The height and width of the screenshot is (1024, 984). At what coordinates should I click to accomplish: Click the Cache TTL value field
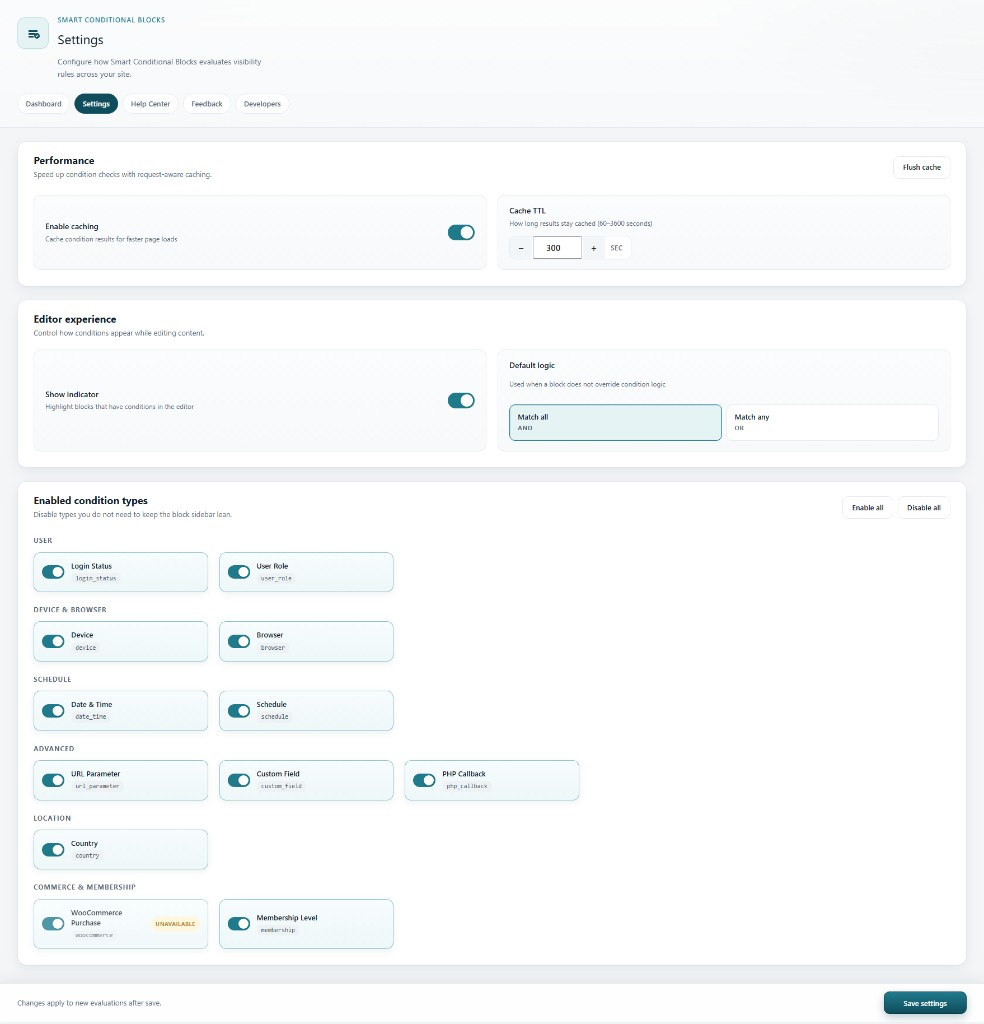tap(557, 248)
